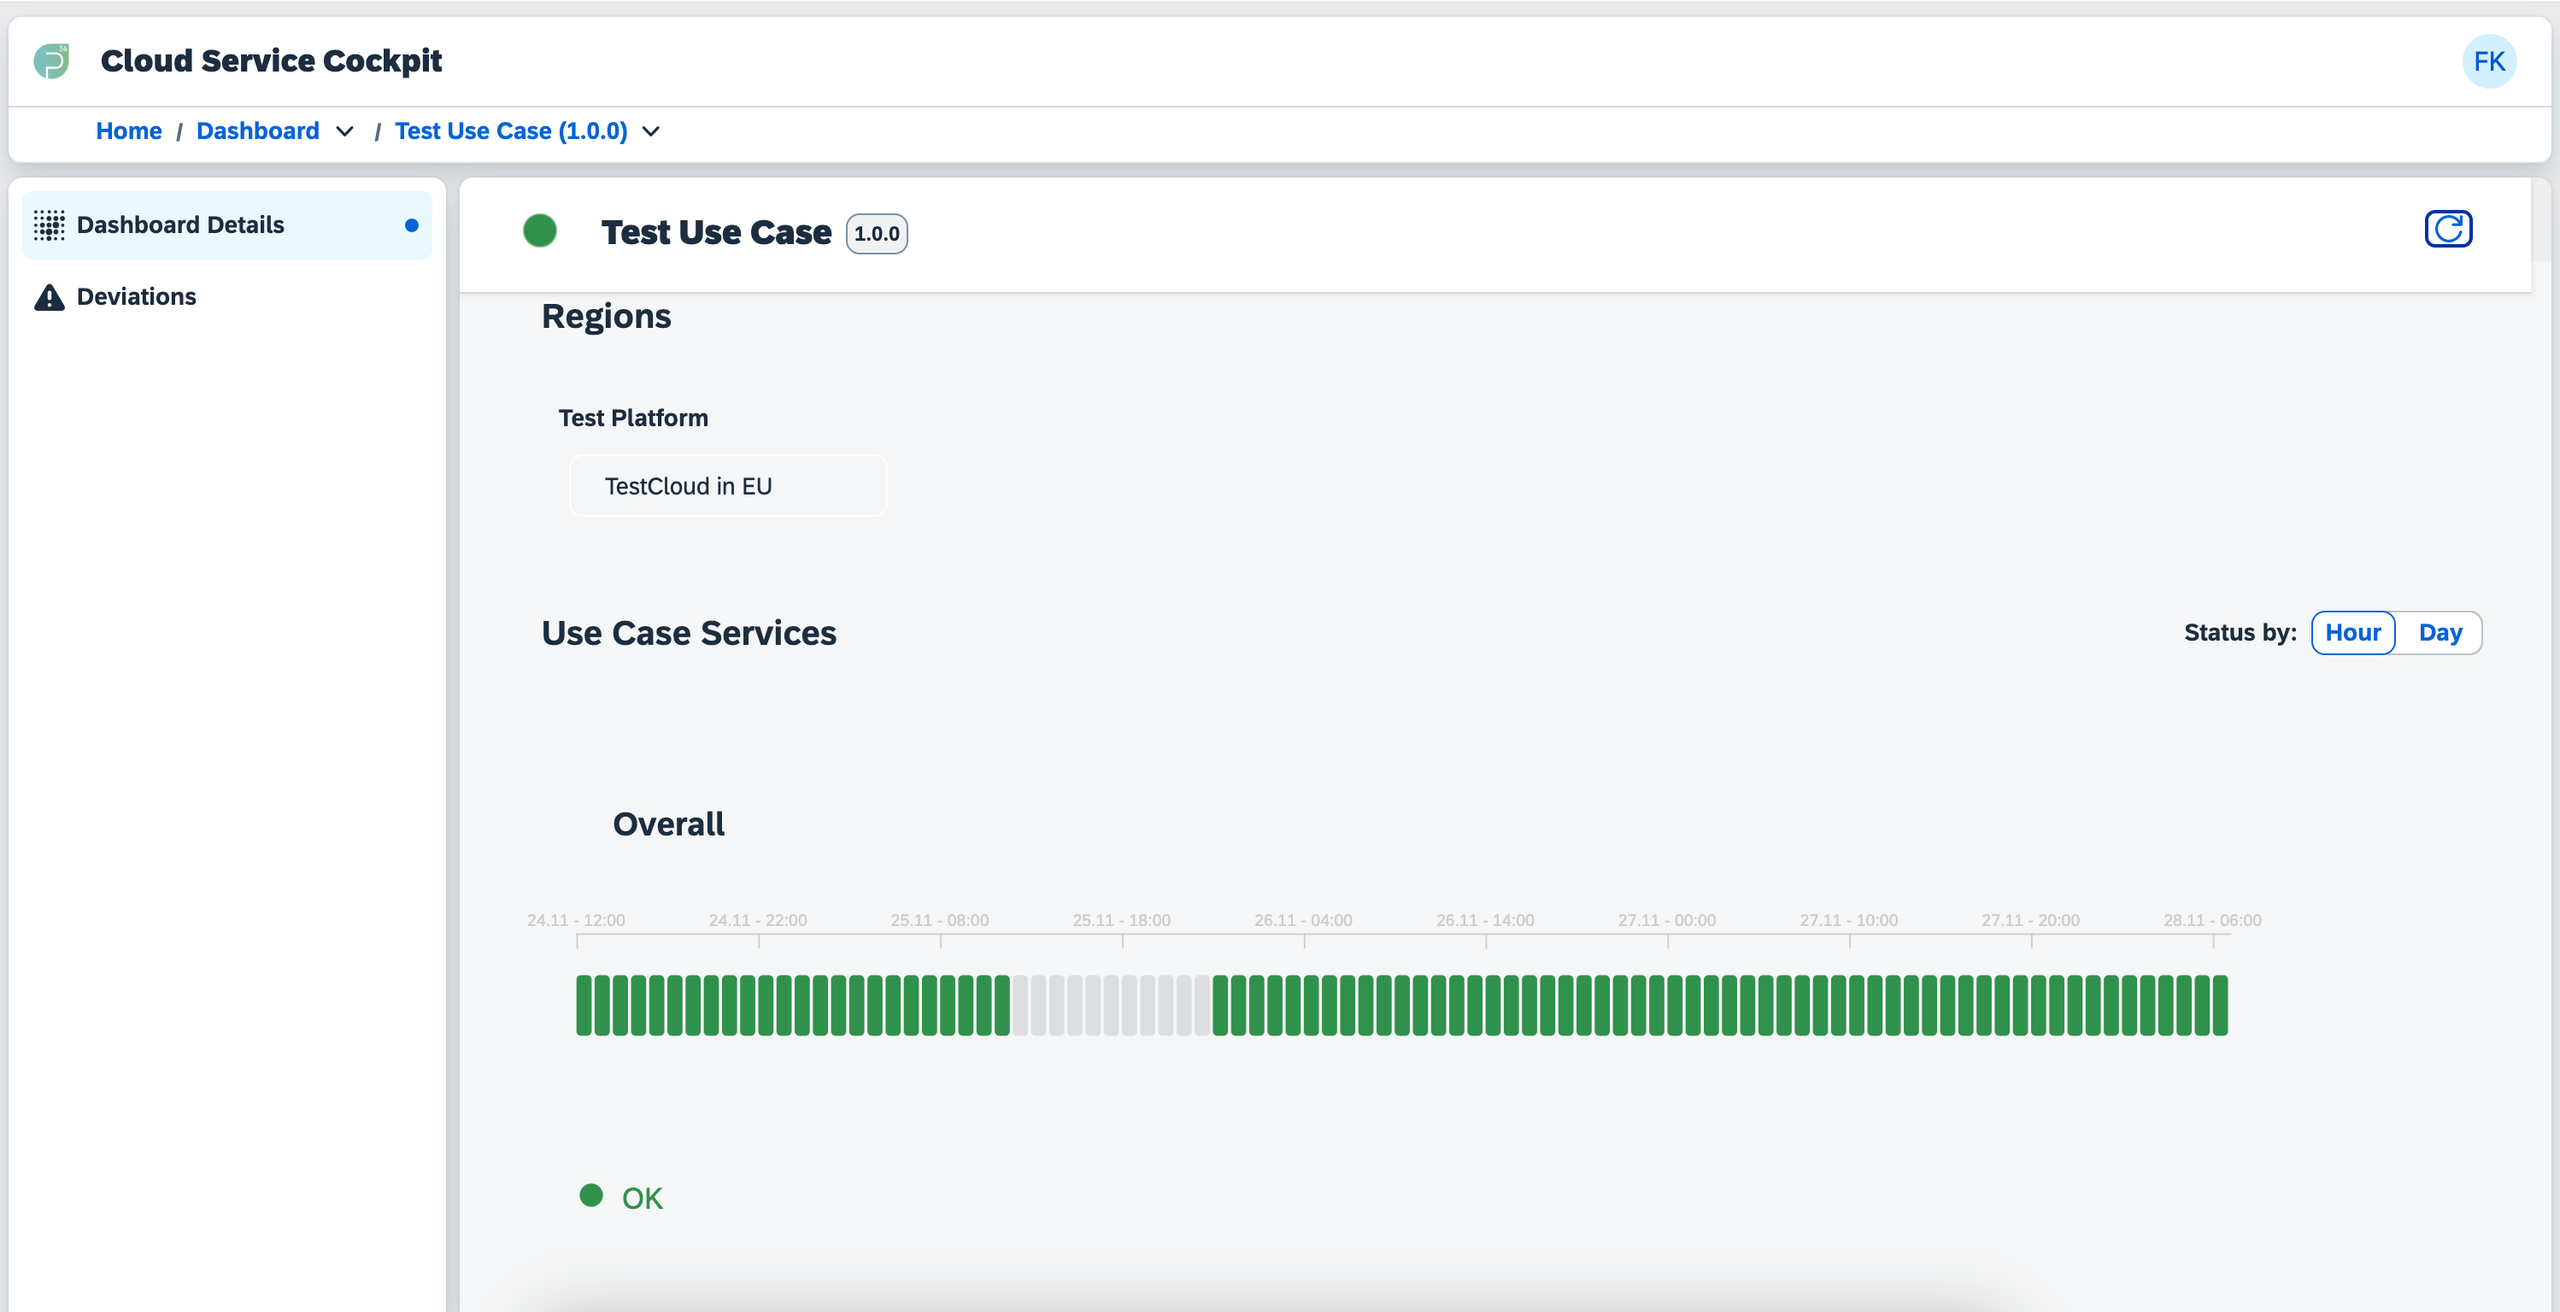This screenshot has width=2560, height=1312.
Task: Expand the Dashboard breadcrumb dropdown
Action: [344, 131]
